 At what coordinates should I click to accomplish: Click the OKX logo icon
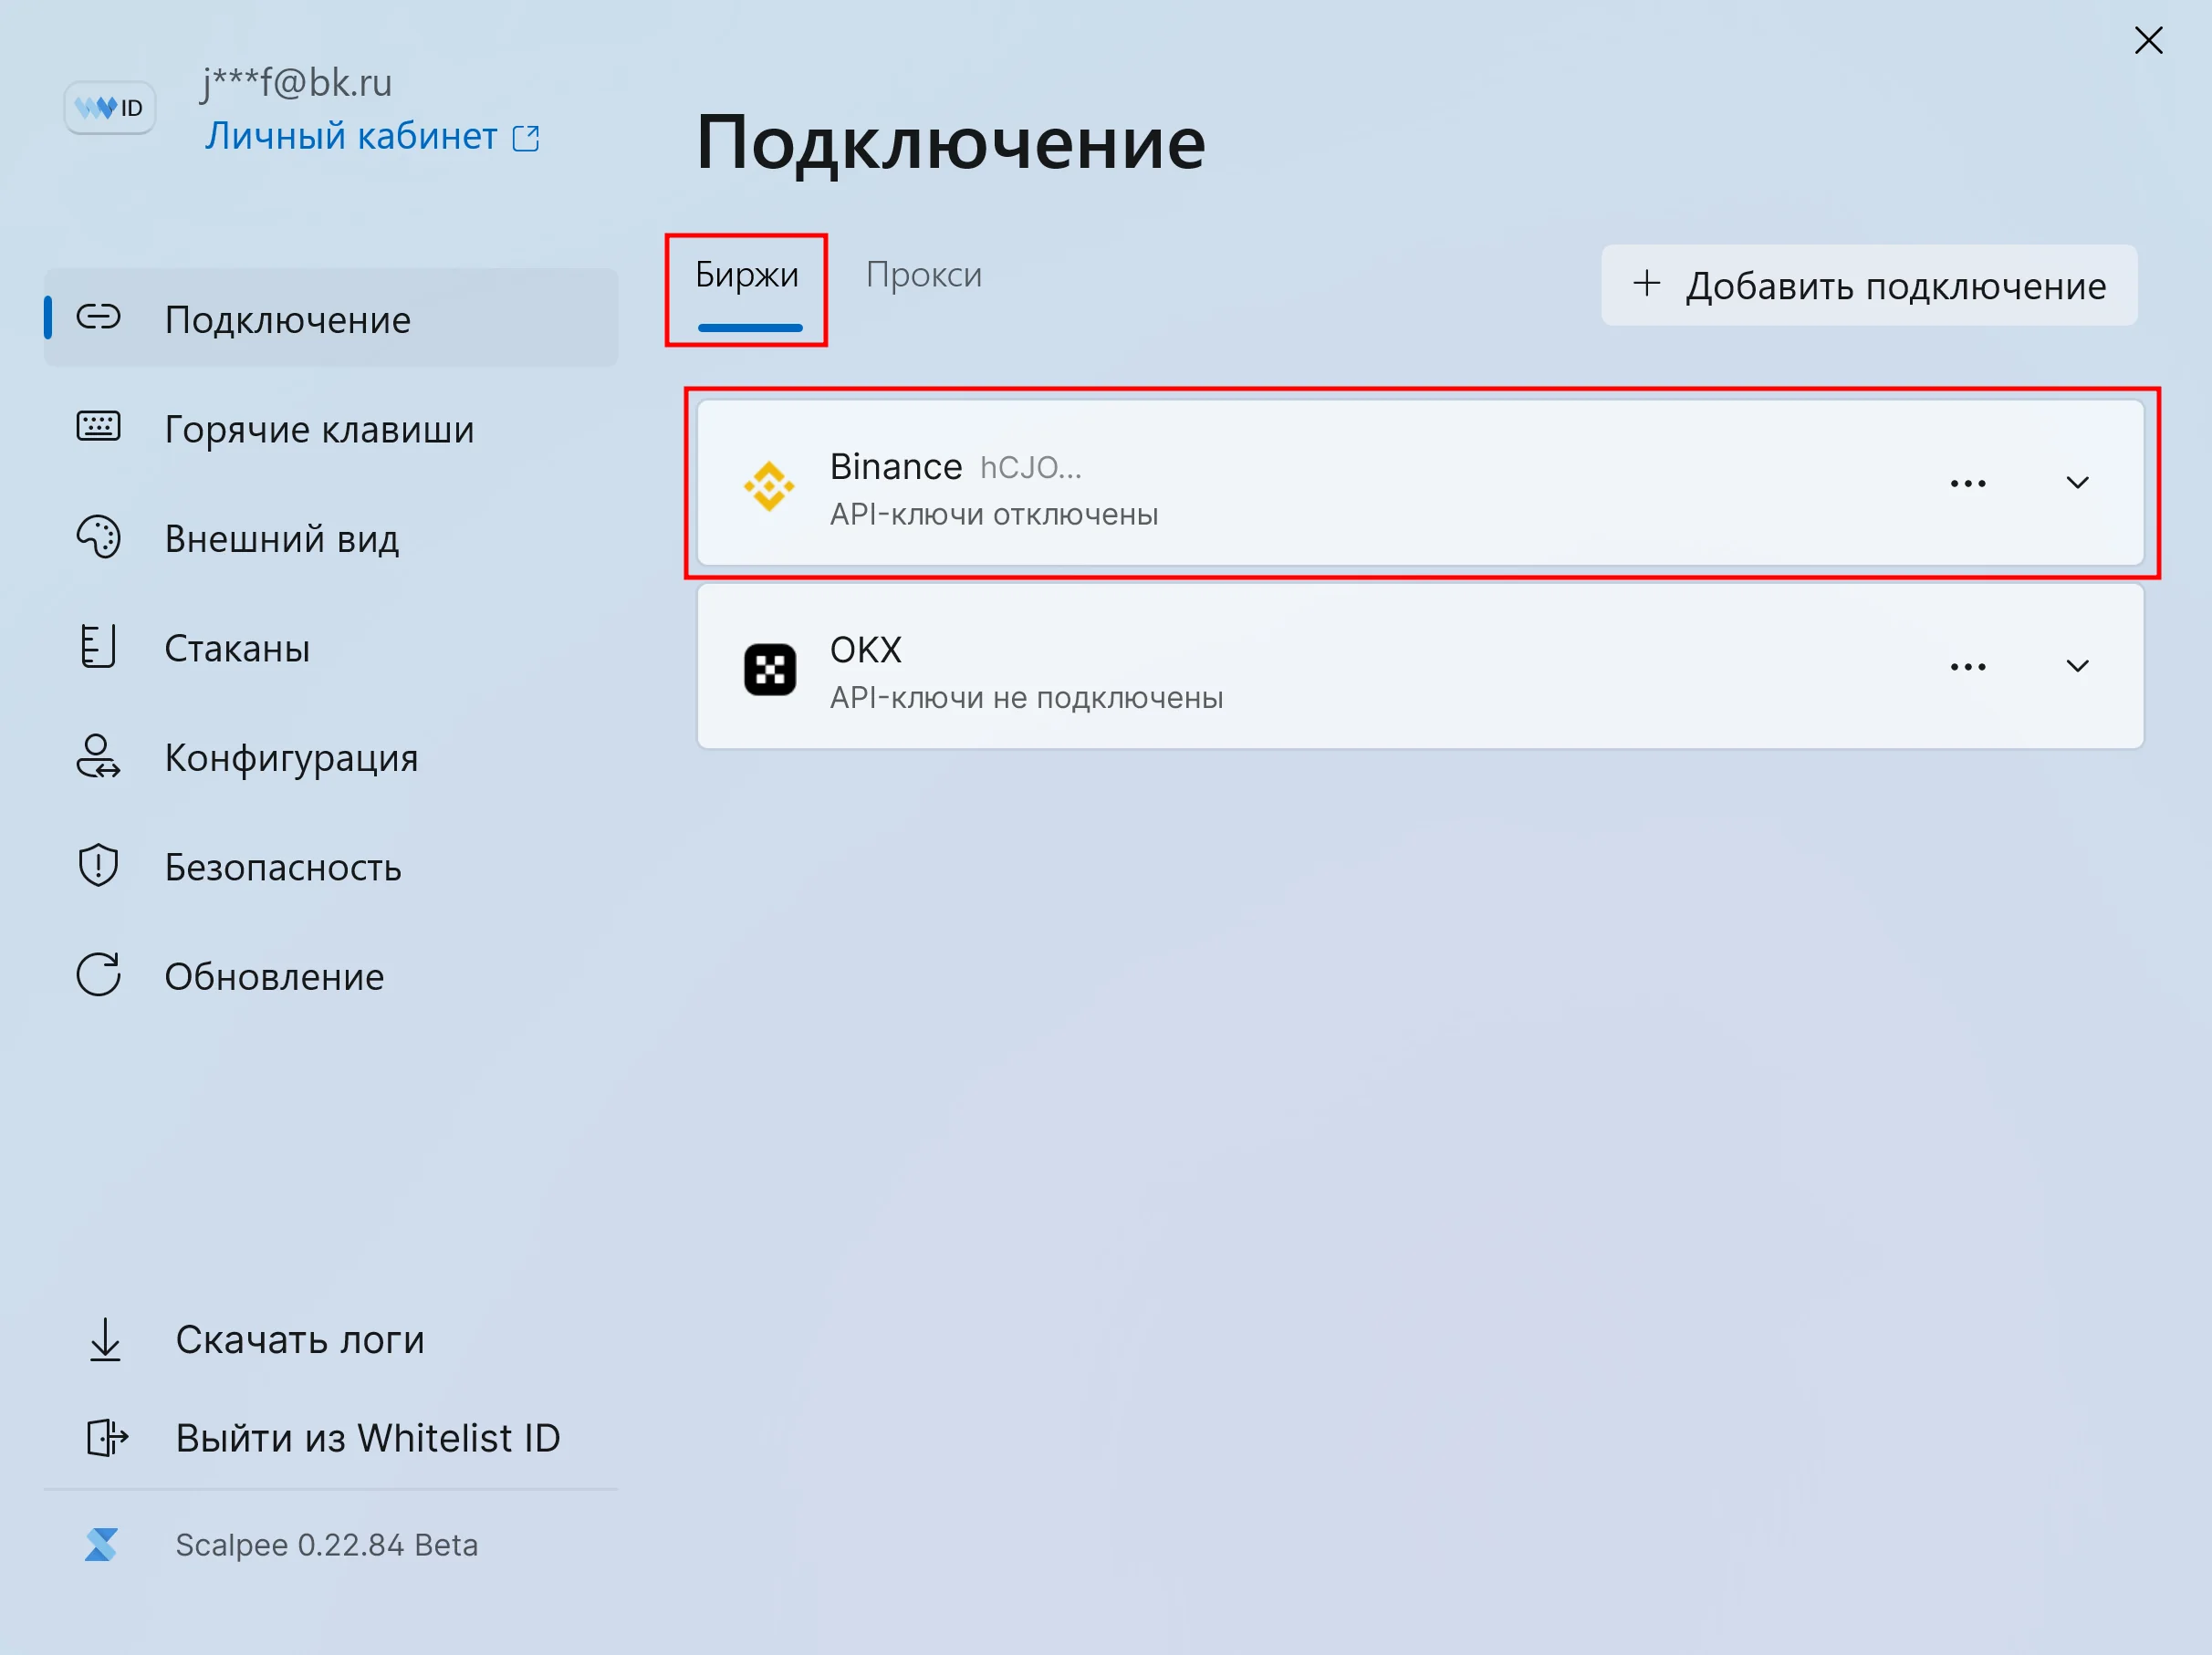click(x=769, y=670)
